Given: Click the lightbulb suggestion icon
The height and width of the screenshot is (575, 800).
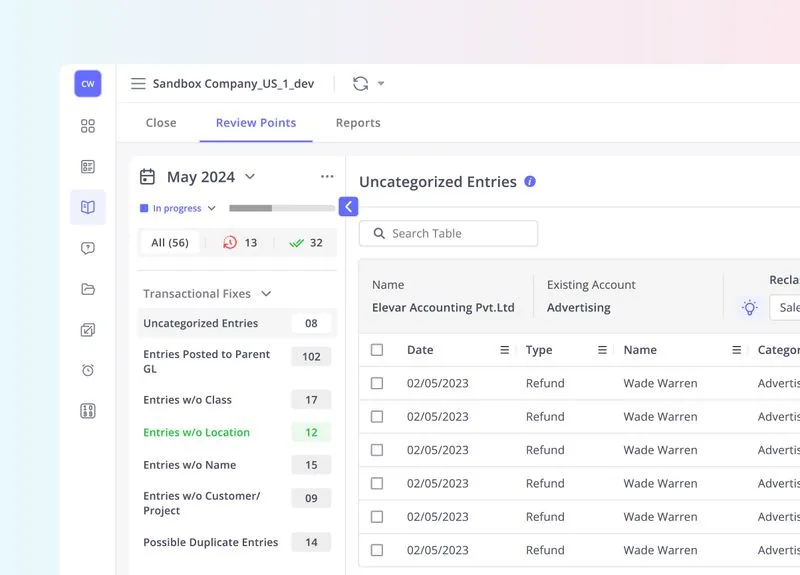Looking at the screenshot, I should [749, 308].
